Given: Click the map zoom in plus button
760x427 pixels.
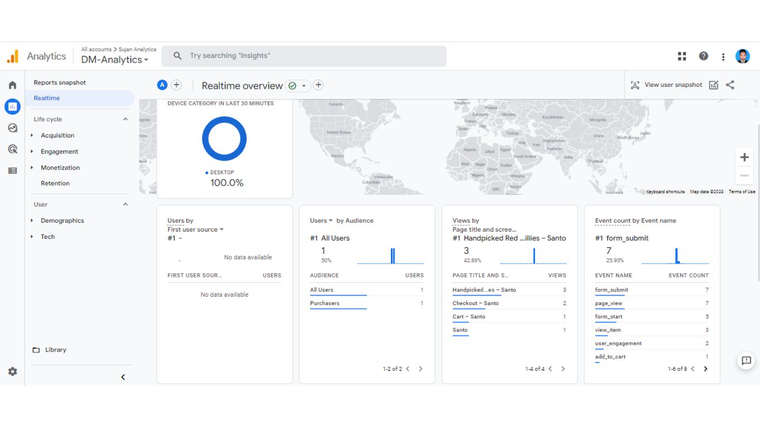Looking at the screenshot, I should point(744,157).
